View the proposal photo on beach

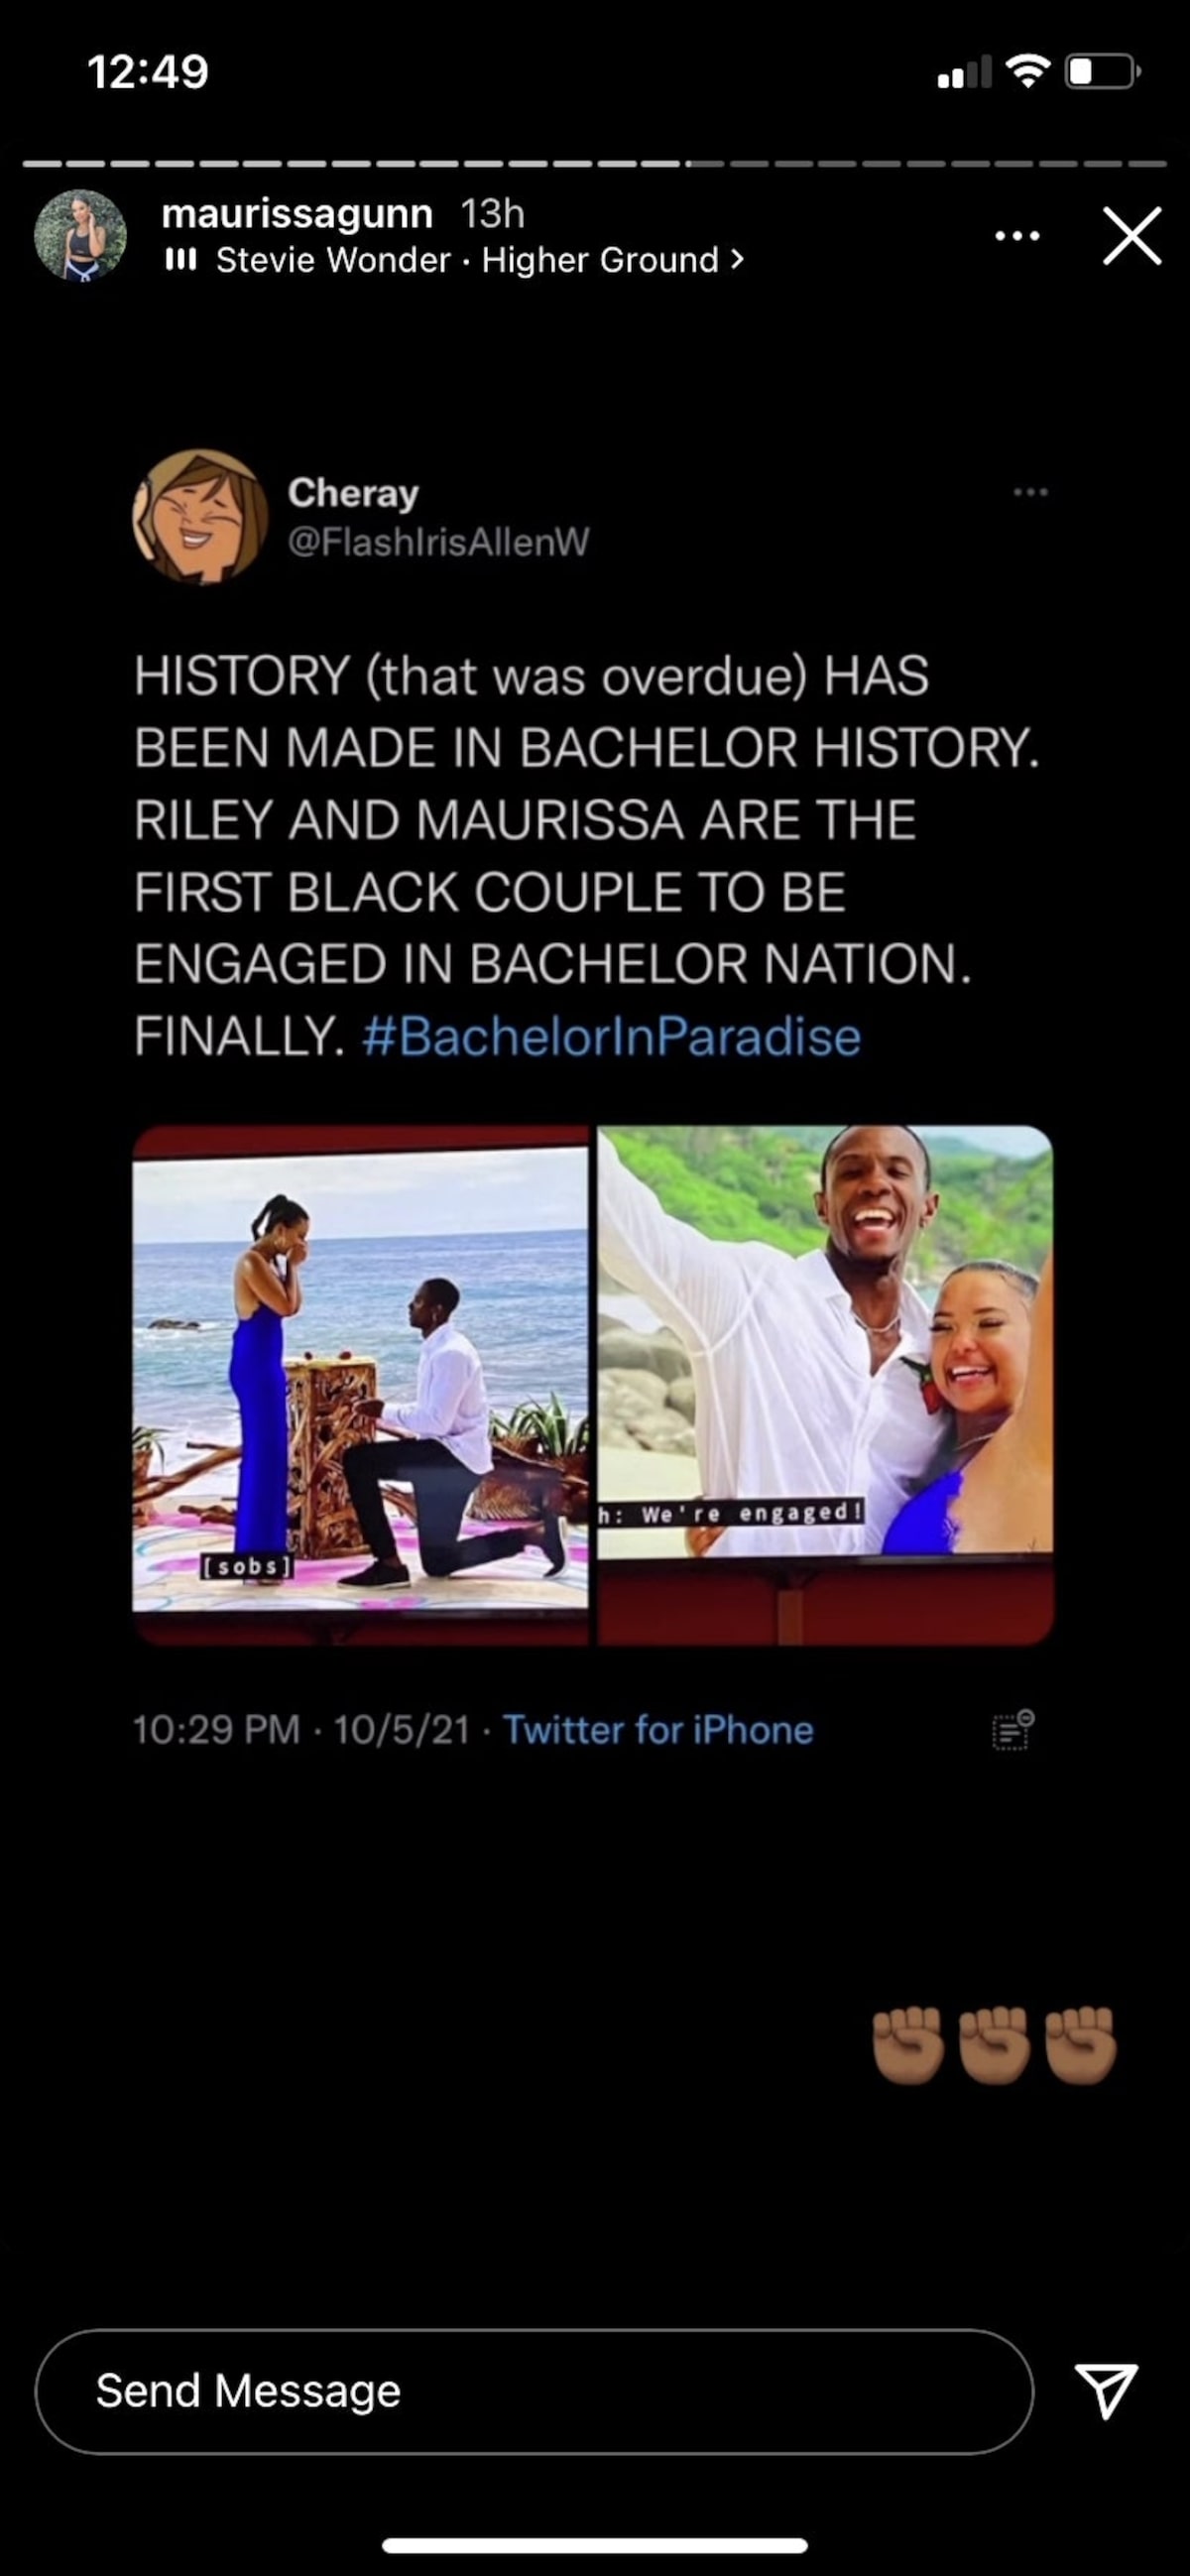(x=361, y=1384)
